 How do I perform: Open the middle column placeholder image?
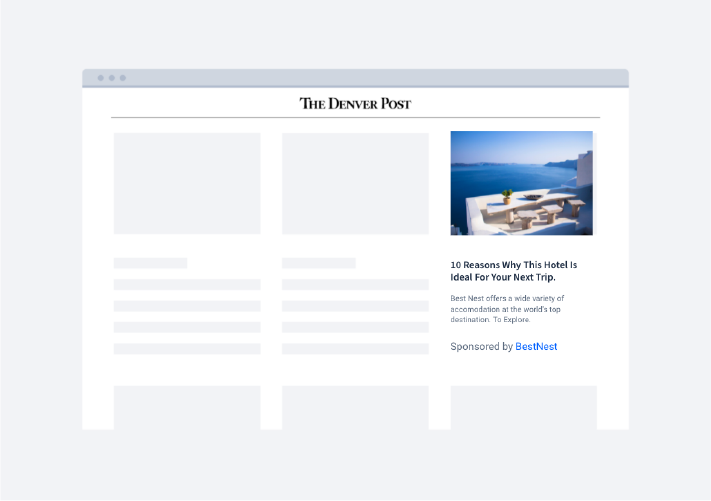pos(355,183)
